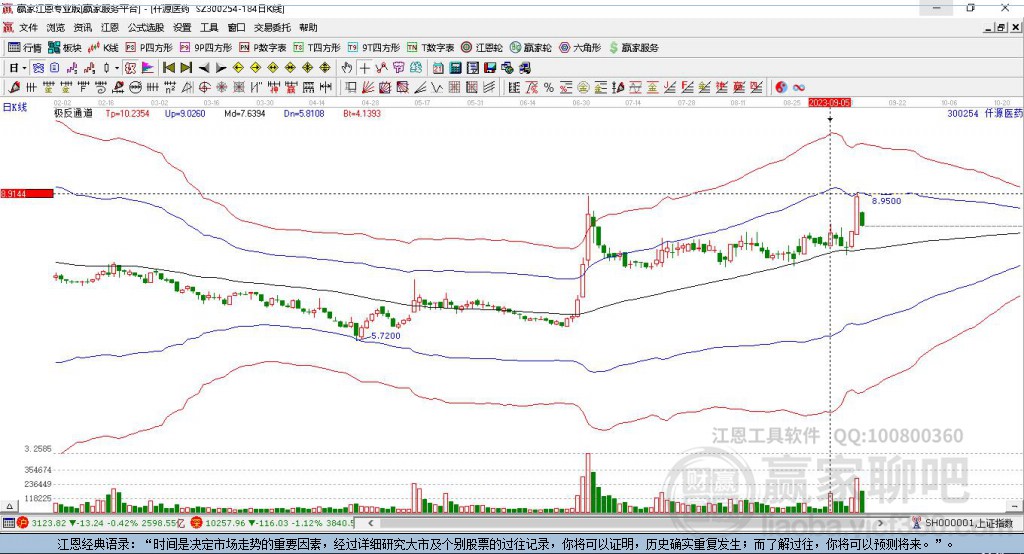Open the 浏览 menu
Image resolution: width=1024 pixels, height=554 pixels.
click(56, 27)
